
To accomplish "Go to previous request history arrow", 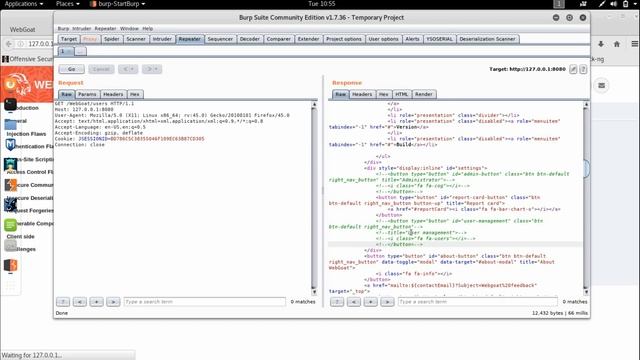I will click(128, 69).
